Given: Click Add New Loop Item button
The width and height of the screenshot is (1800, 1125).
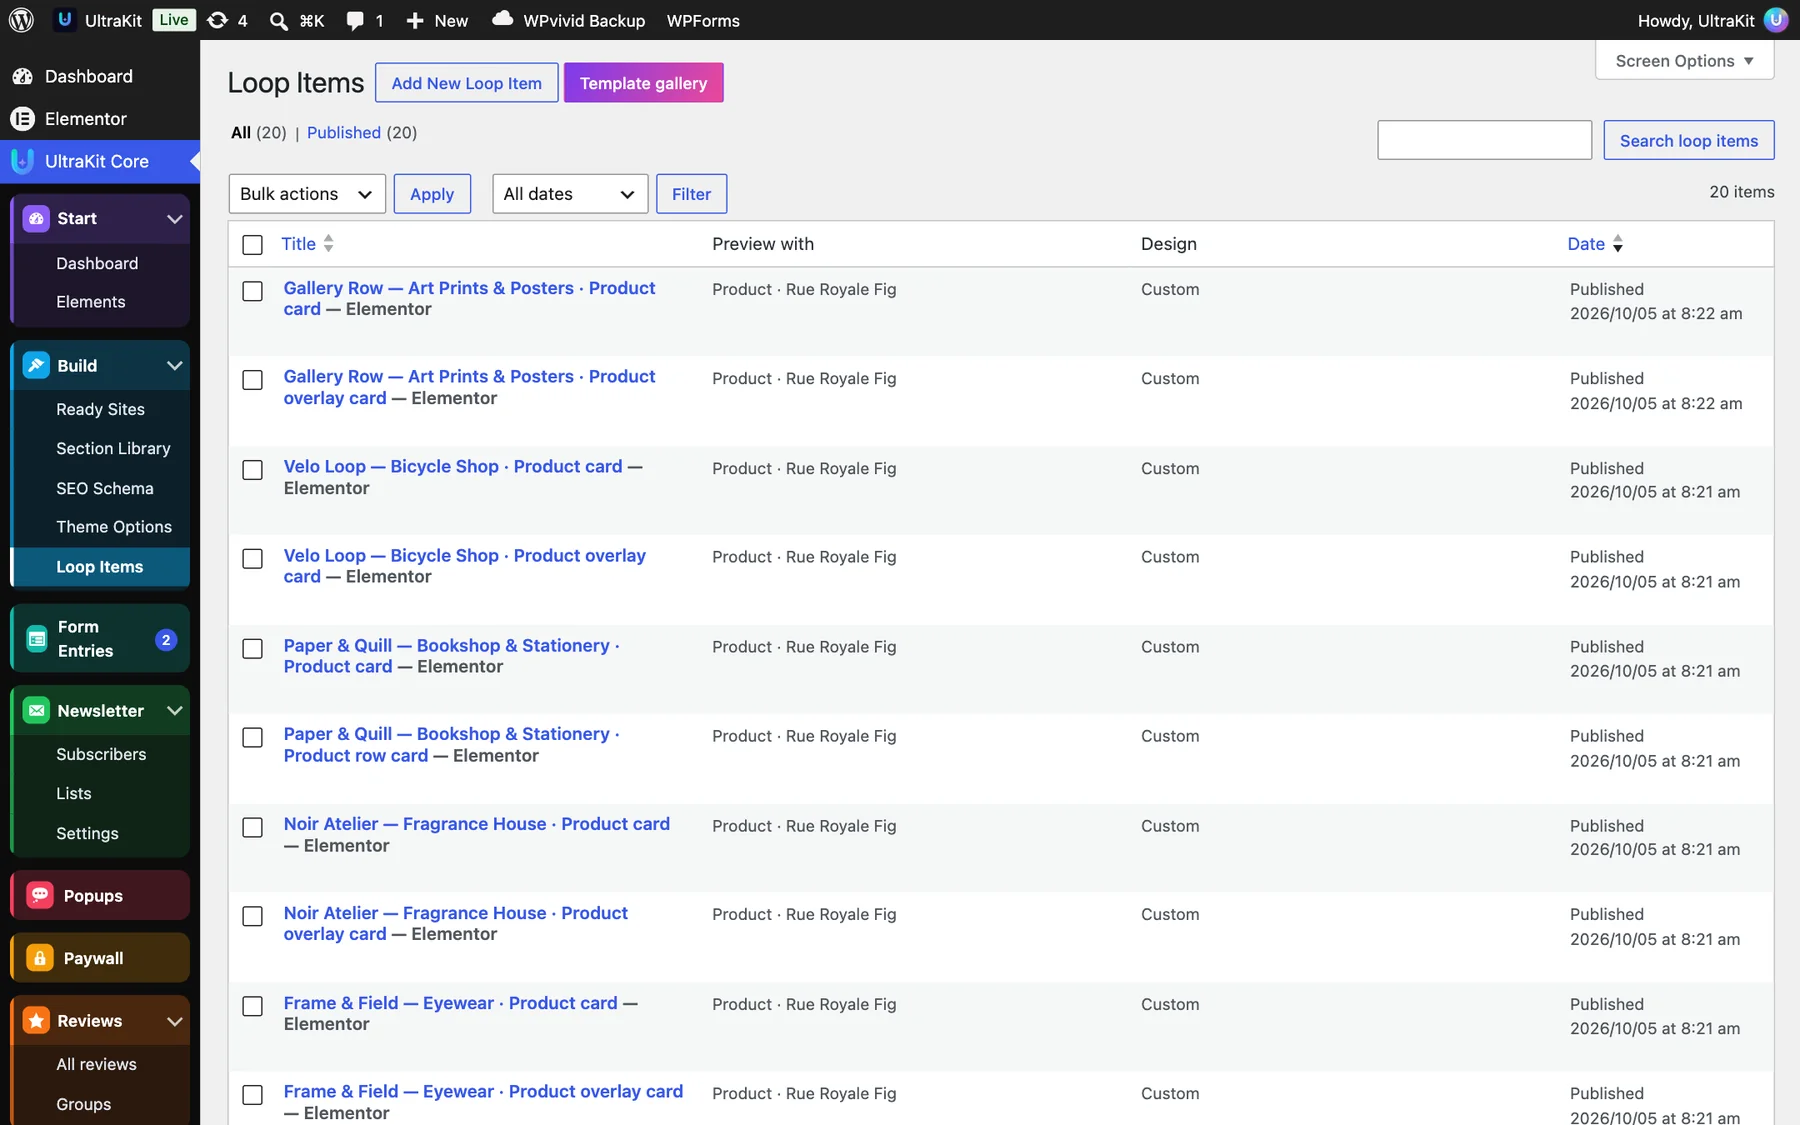Looking at the screenshot, I should (x=467, y=83).
